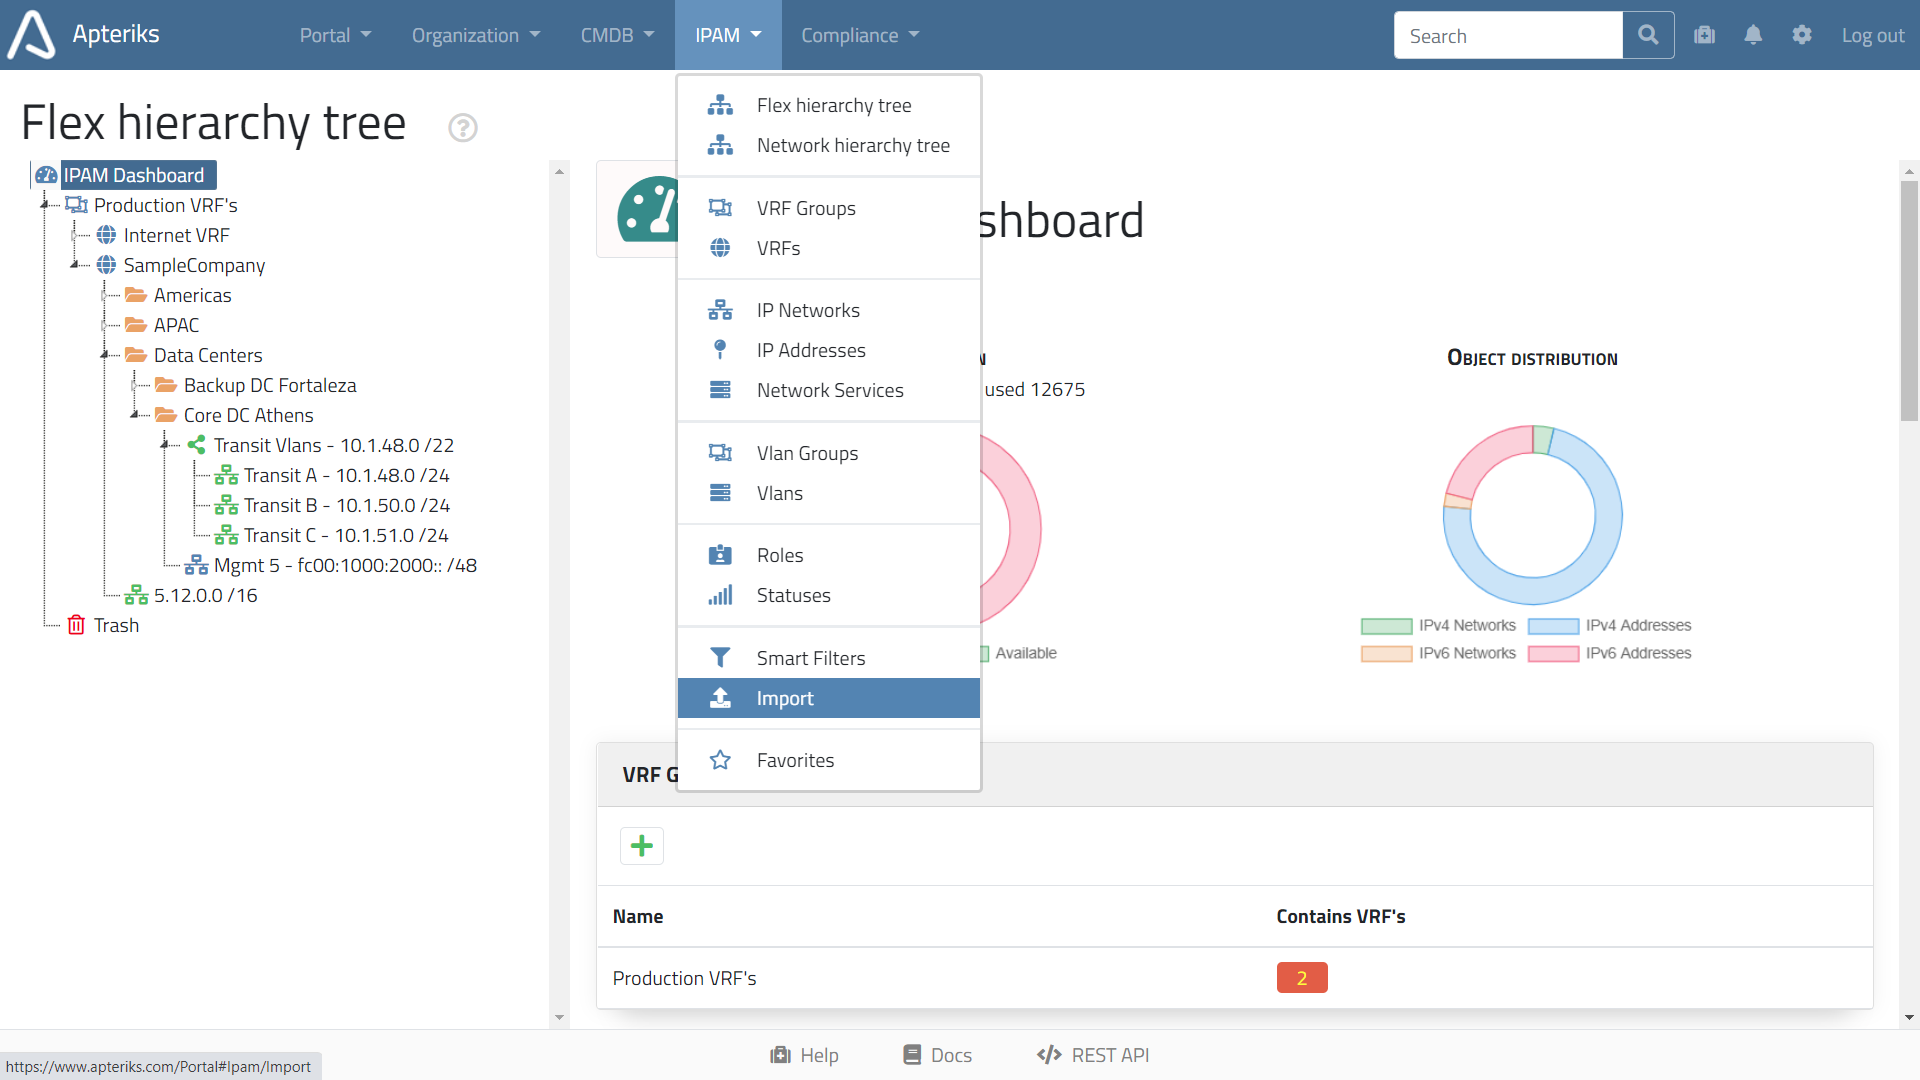This screenshot has width=1920, height=1080.
Task: Click the Apteriks logo icon
Action: 32,35
